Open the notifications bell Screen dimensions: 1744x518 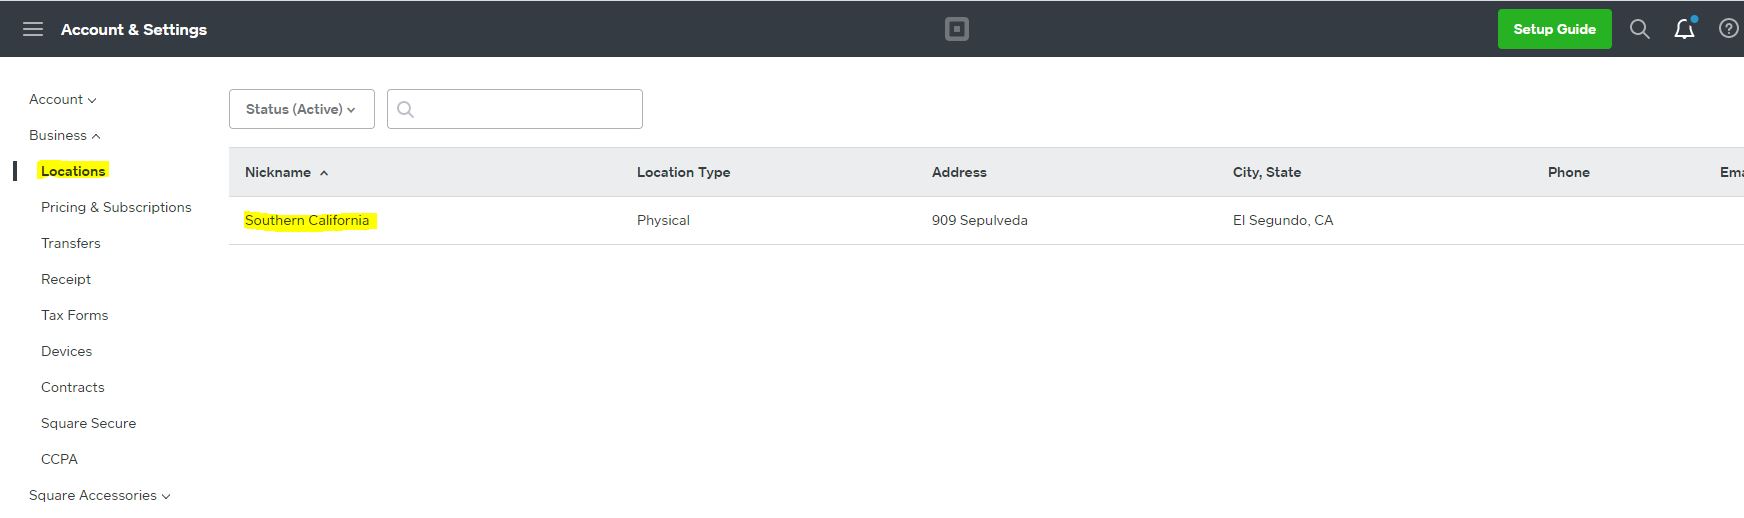click(1684, 29)
